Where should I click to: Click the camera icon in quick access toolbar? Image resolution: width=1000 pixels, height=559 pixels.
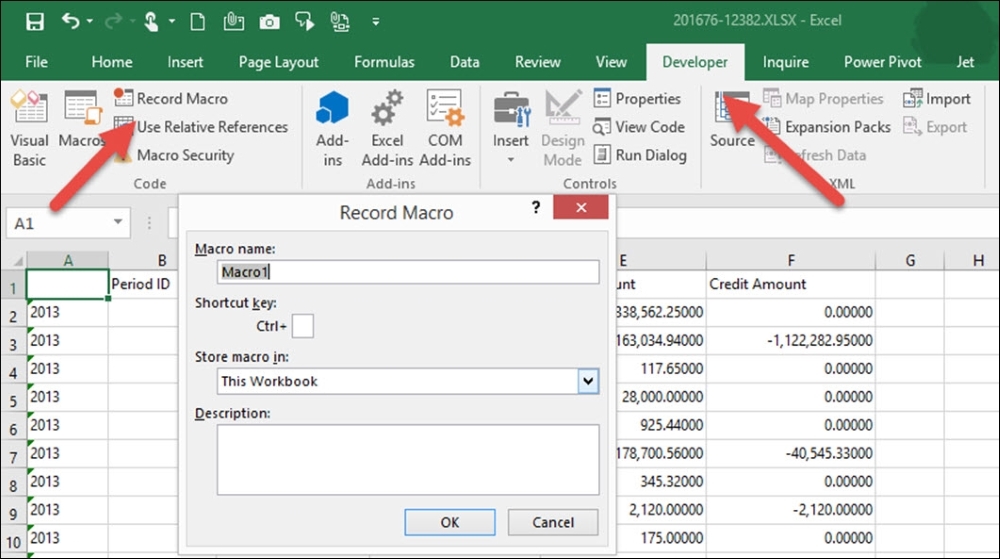269,21
